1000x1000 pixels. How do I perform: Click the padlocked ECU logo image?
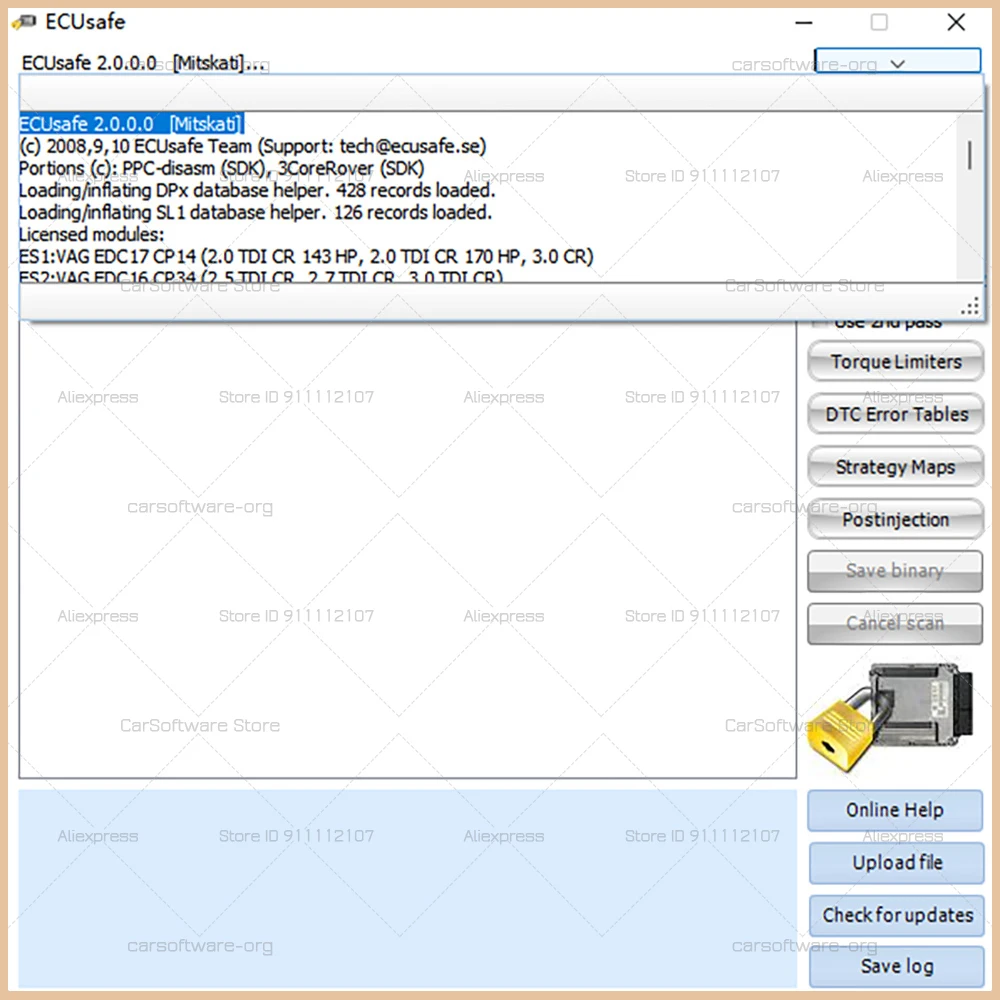click(x=890, y=717)
